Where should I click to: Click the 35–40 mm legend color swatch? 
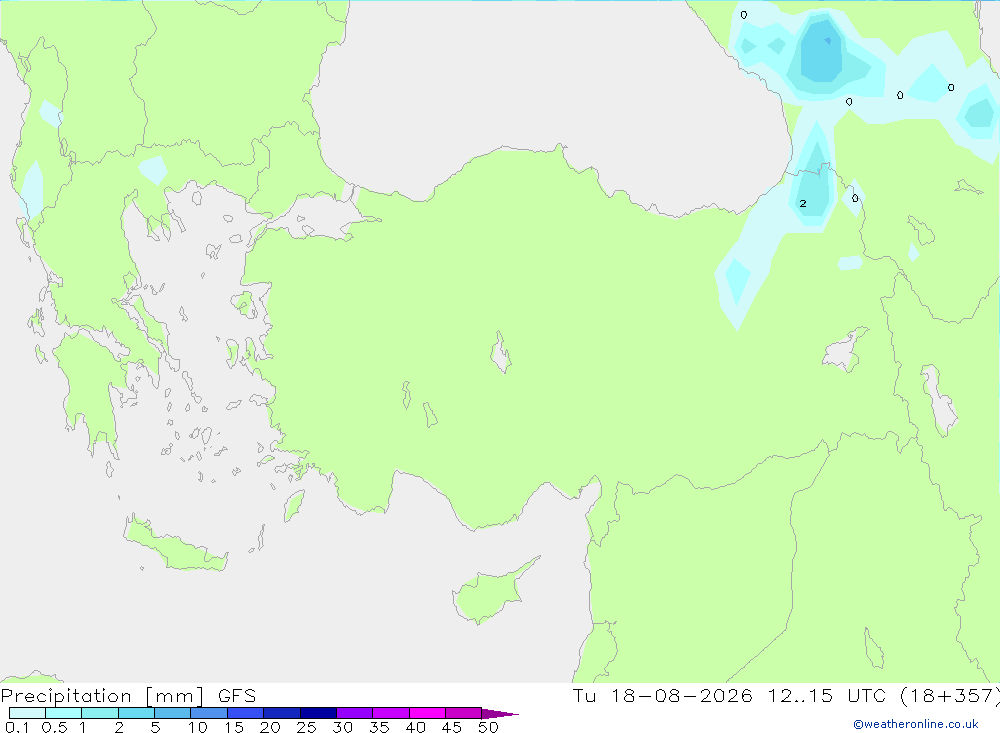[391, 713]
